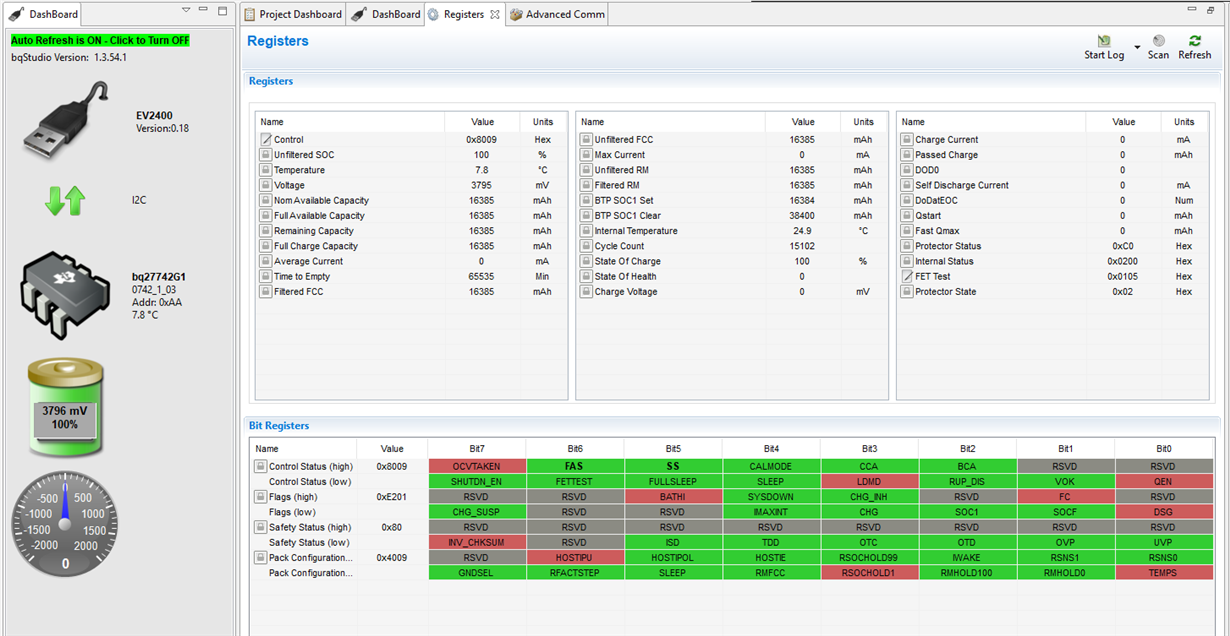
Task: Click the FETTEST bit cell
Action: [574, 481]
